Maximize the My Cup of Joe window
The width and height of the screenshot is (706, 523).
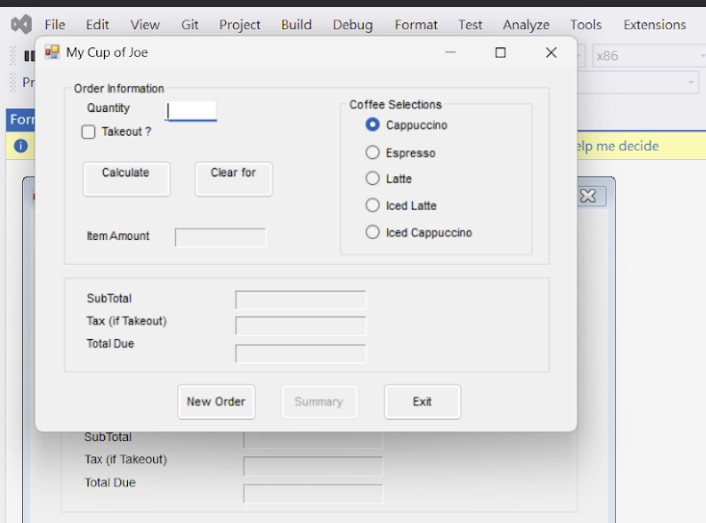[500, 53]
